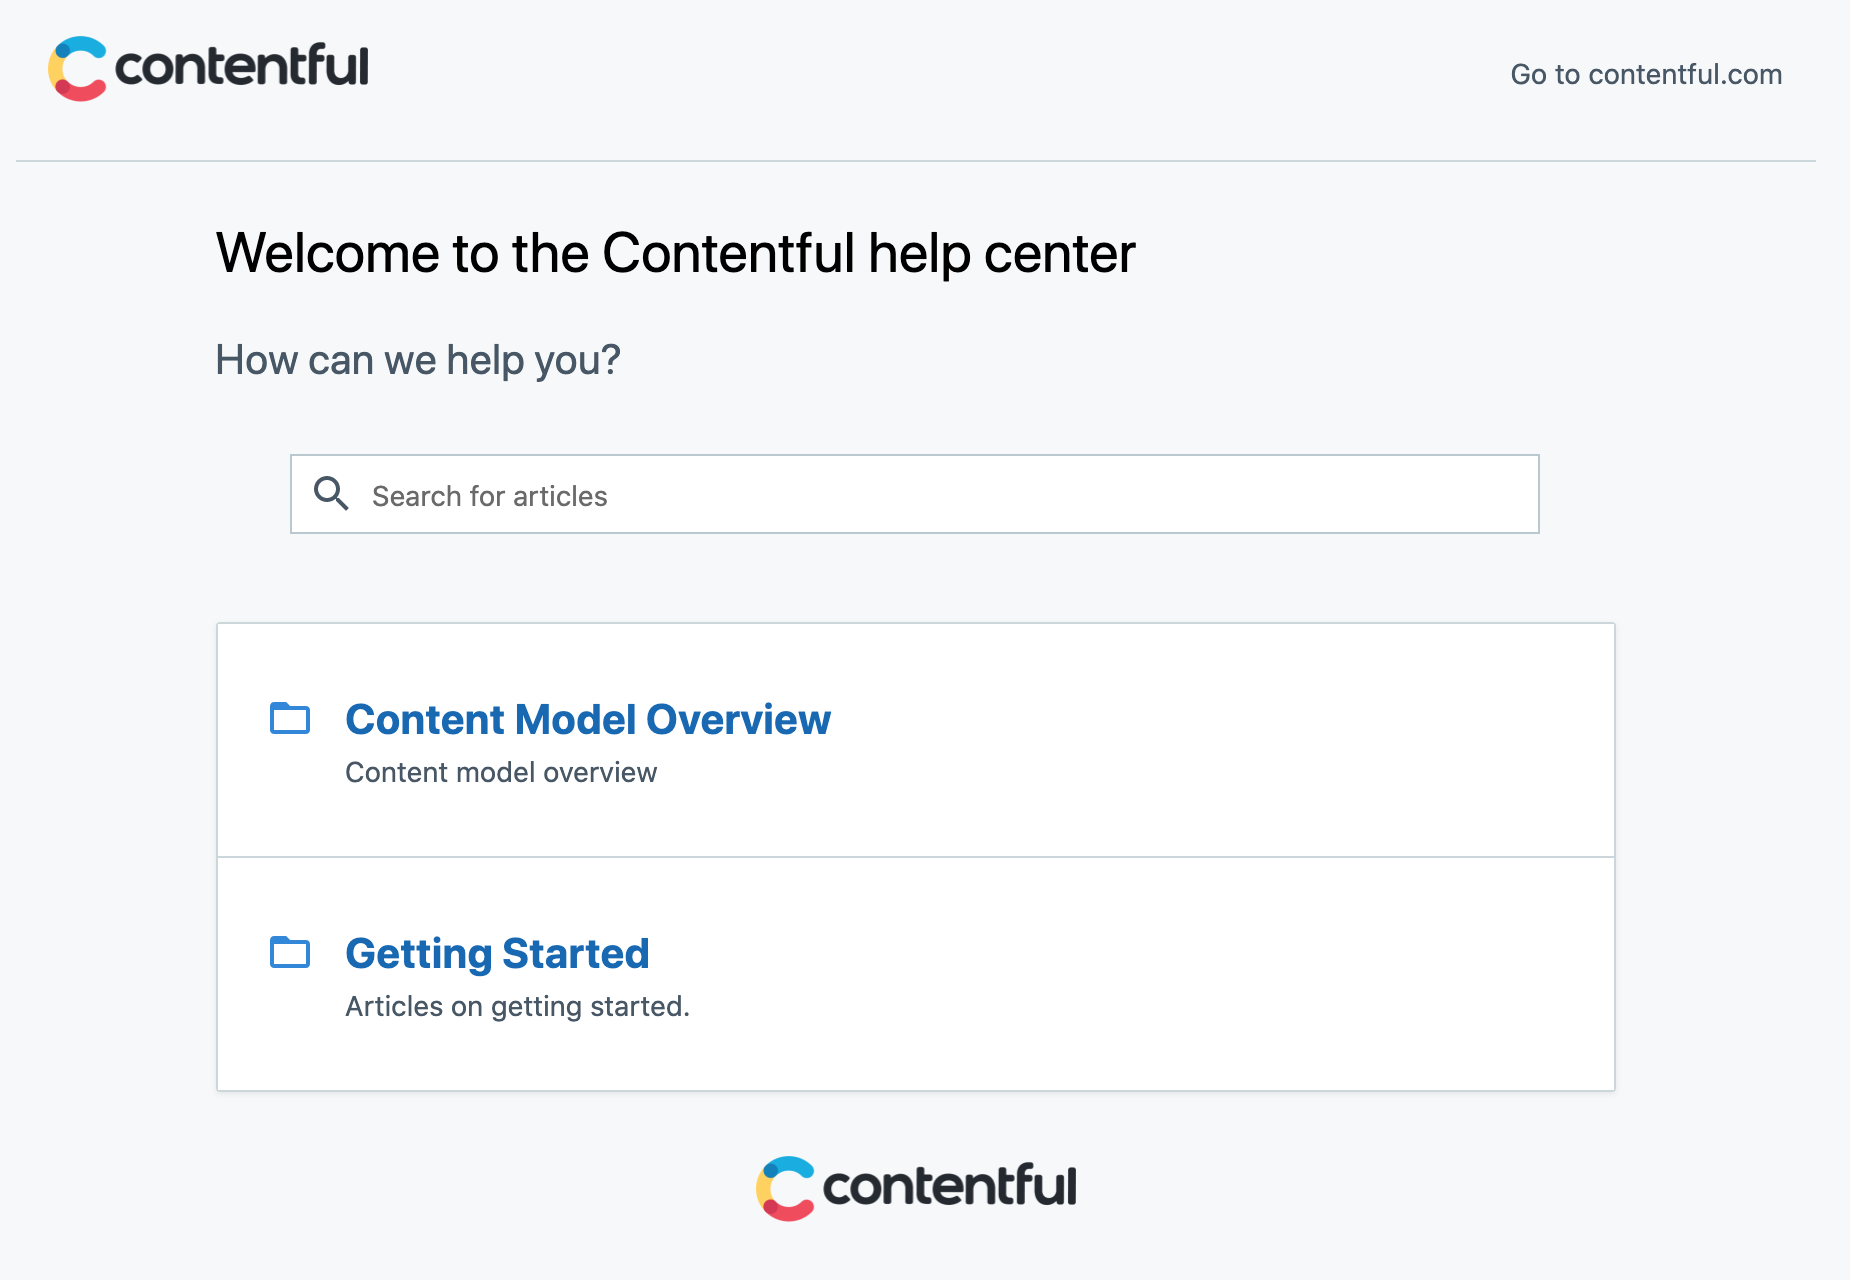1850x1280 pixels.
Task: Open the Go to contentful.com link
Action: pos(1646,74)
